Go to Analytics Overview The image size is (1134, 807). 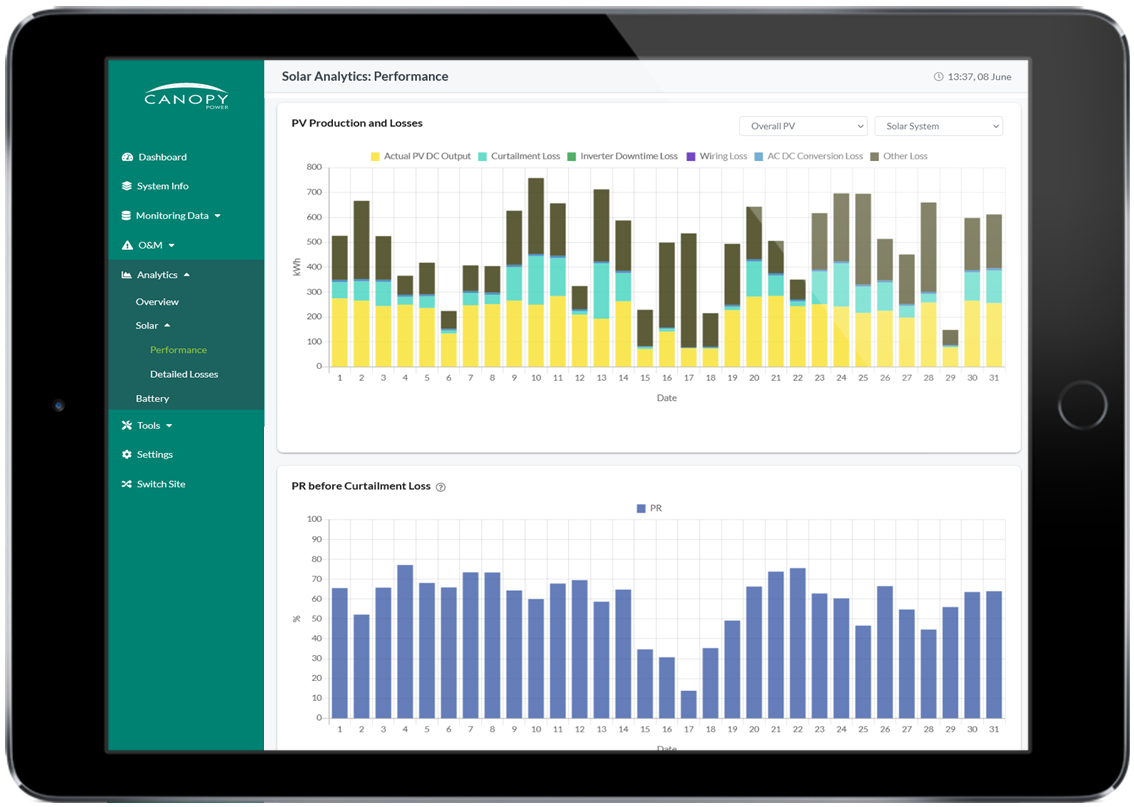coord(157,302)
